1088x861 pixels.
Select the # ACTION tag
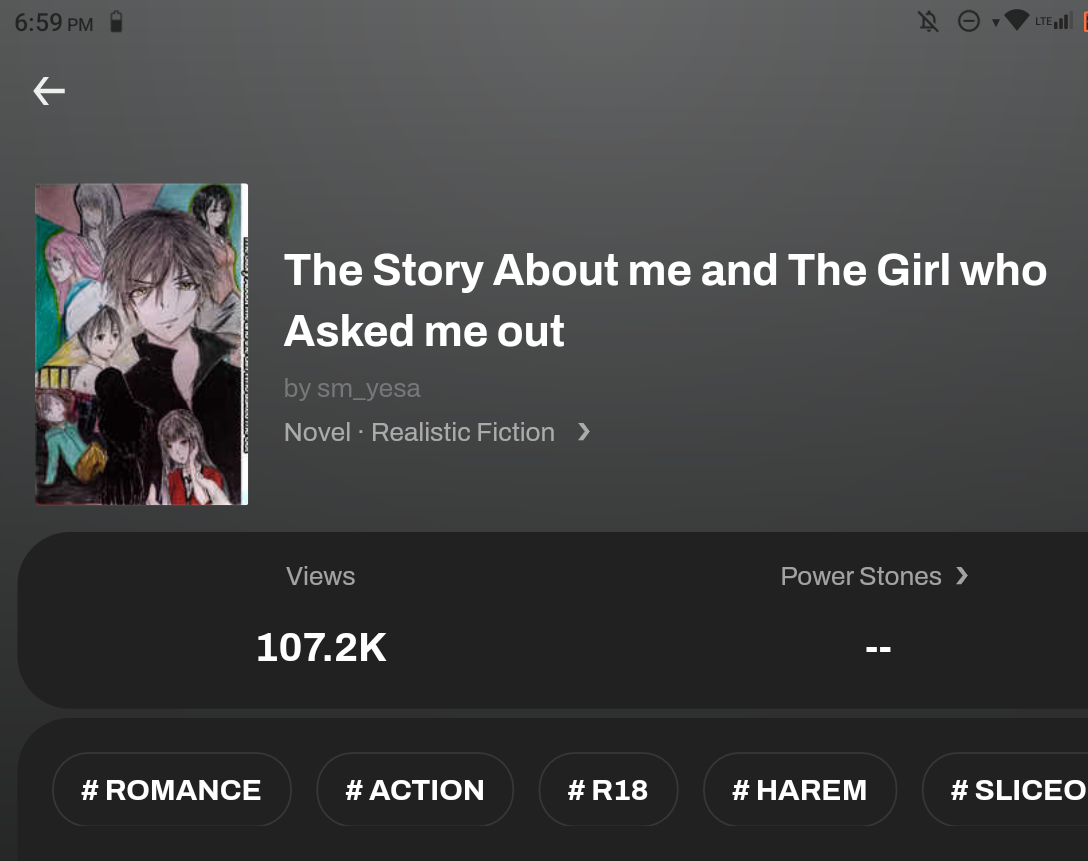415,790
